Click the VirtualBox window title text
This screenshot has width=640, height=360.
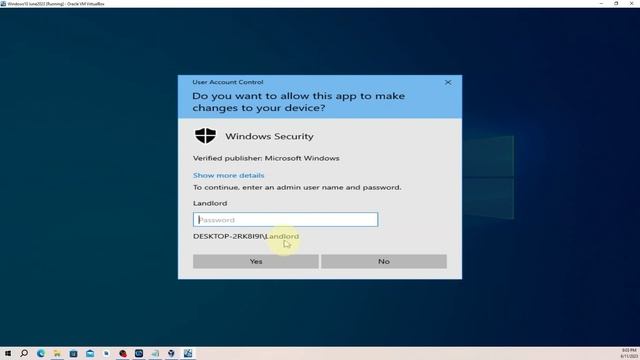pyautogui.click(x=56, y=4)
